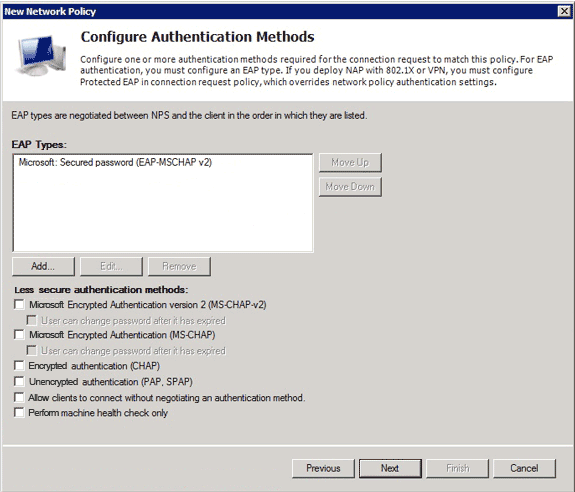Cancel the network policy wizard
The image size is (575, 492).
[x=524, y=468]
